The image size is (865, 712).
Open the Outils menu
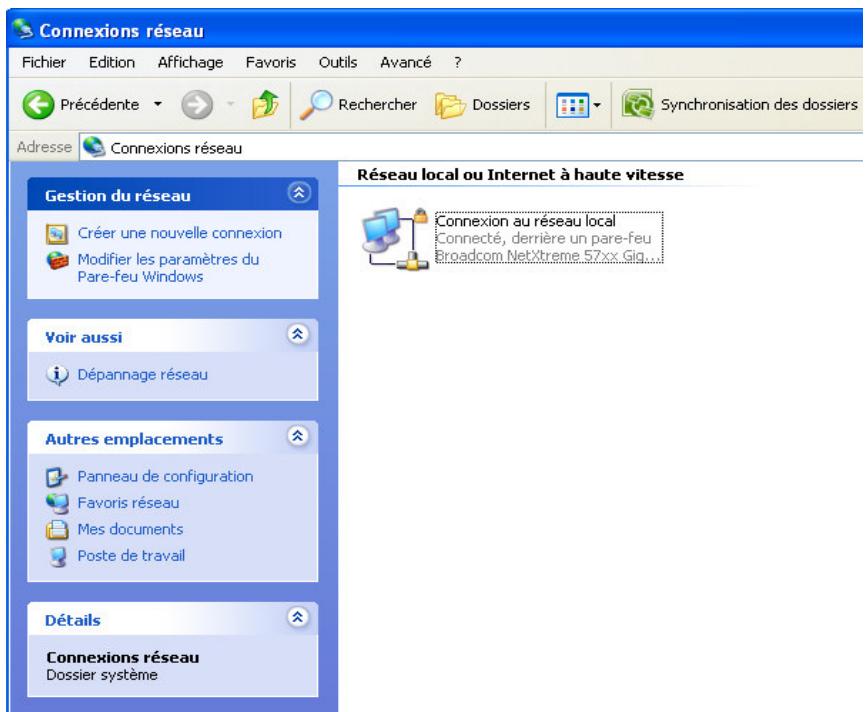338,62
